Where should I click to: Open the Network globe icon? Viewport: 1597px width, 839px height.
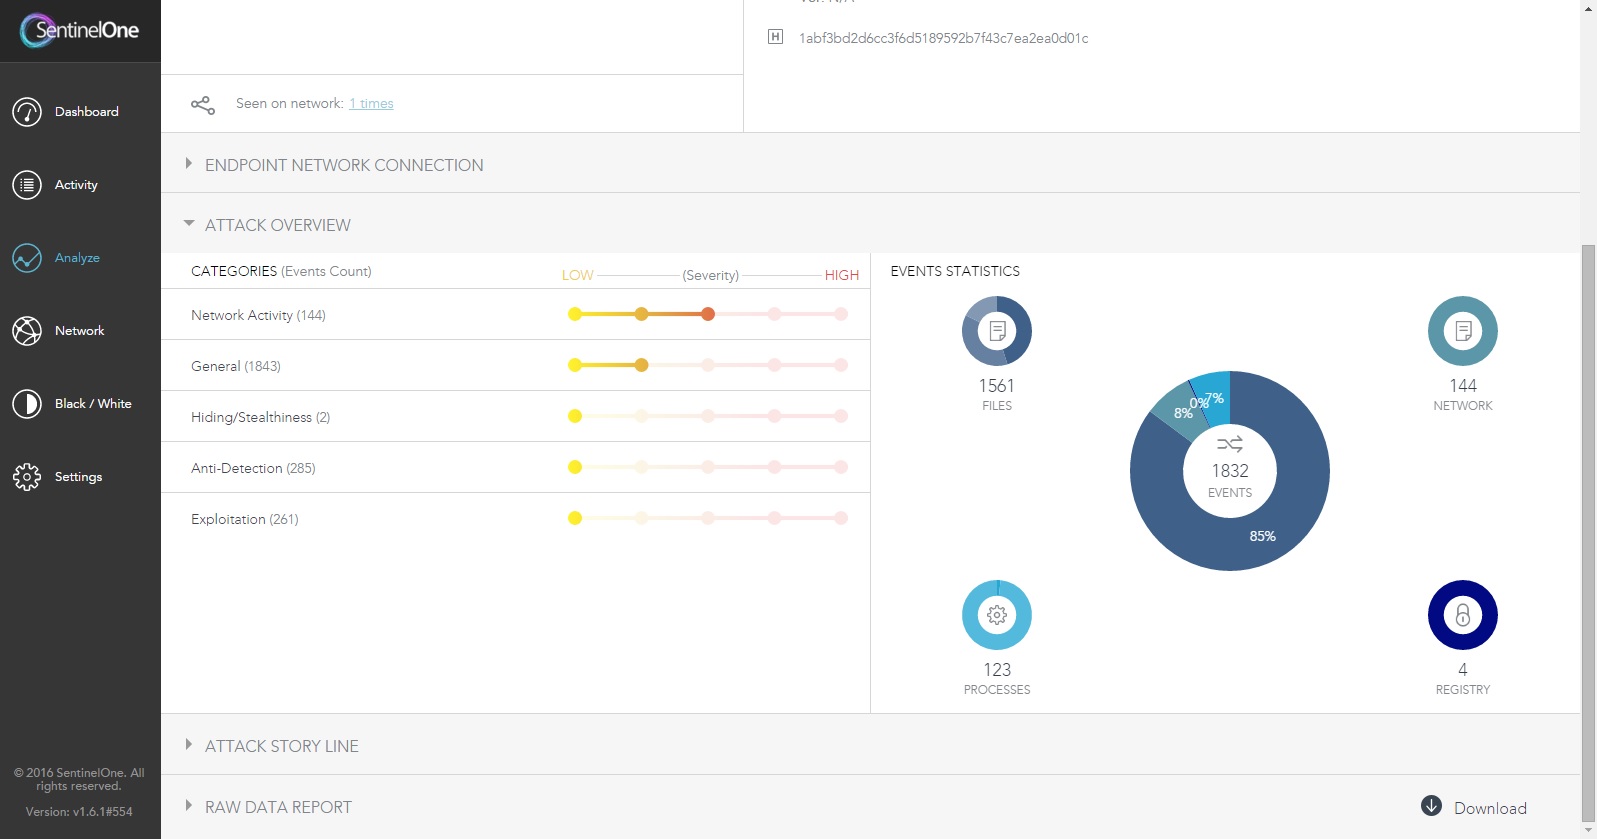pyautogui.click(x=27, y=331)
